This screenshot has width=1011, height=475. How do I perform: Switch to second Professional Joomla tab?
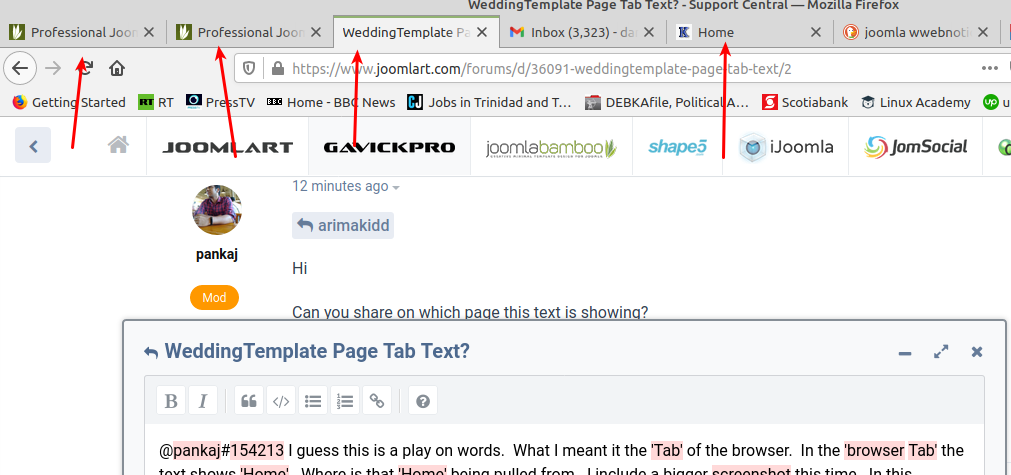(x=250, y=32)
